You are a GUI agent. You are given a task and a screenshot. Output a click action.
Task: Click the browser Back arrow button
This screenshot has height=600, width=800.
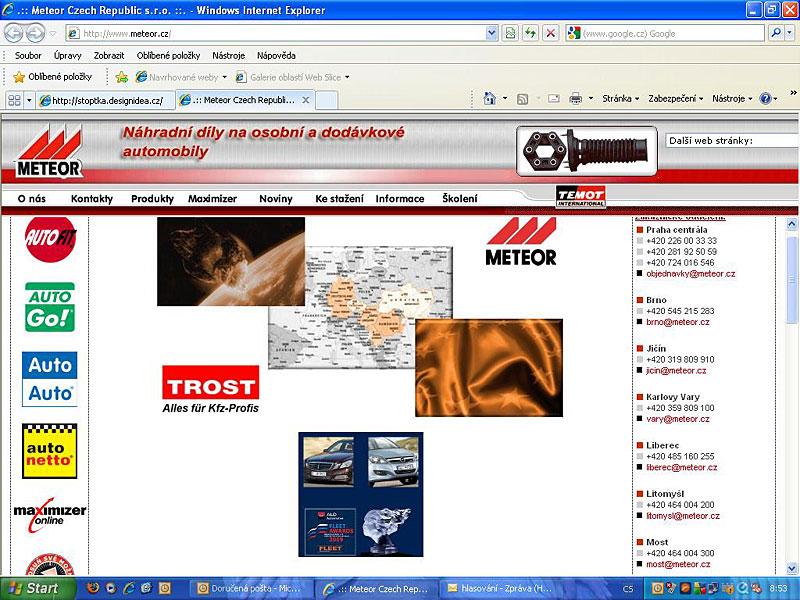tap(14, 34)
